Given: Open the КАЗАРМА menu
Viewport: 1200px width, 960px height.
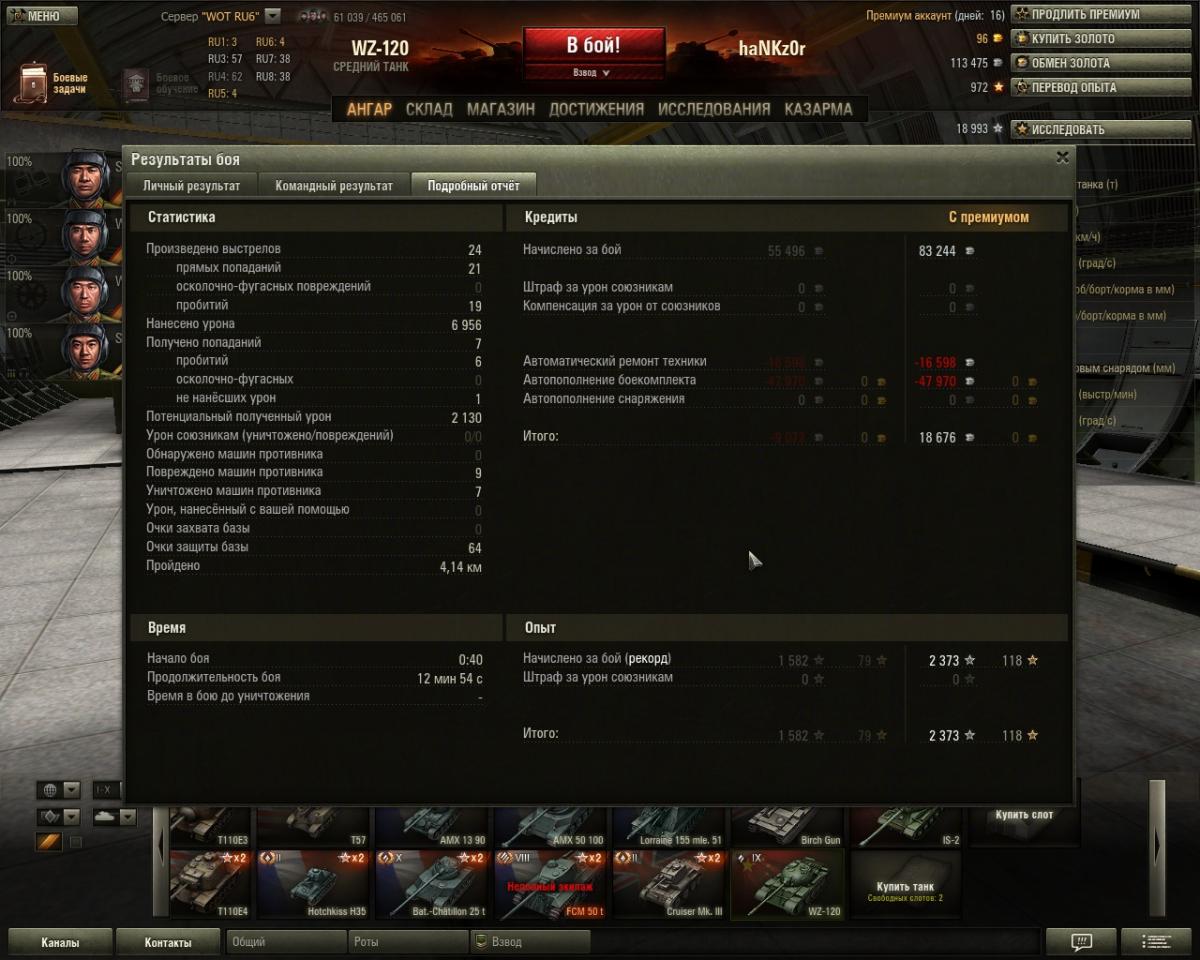Looking at the screenshot, I should (x=818, y=109).
